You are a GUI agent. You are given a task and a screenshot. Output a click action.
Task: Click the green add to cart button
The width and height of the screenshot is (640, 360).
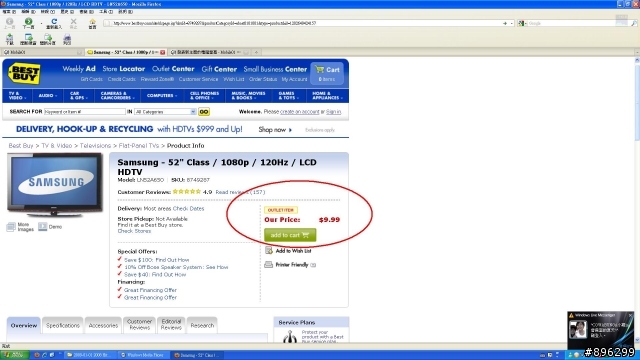(290, 235)
